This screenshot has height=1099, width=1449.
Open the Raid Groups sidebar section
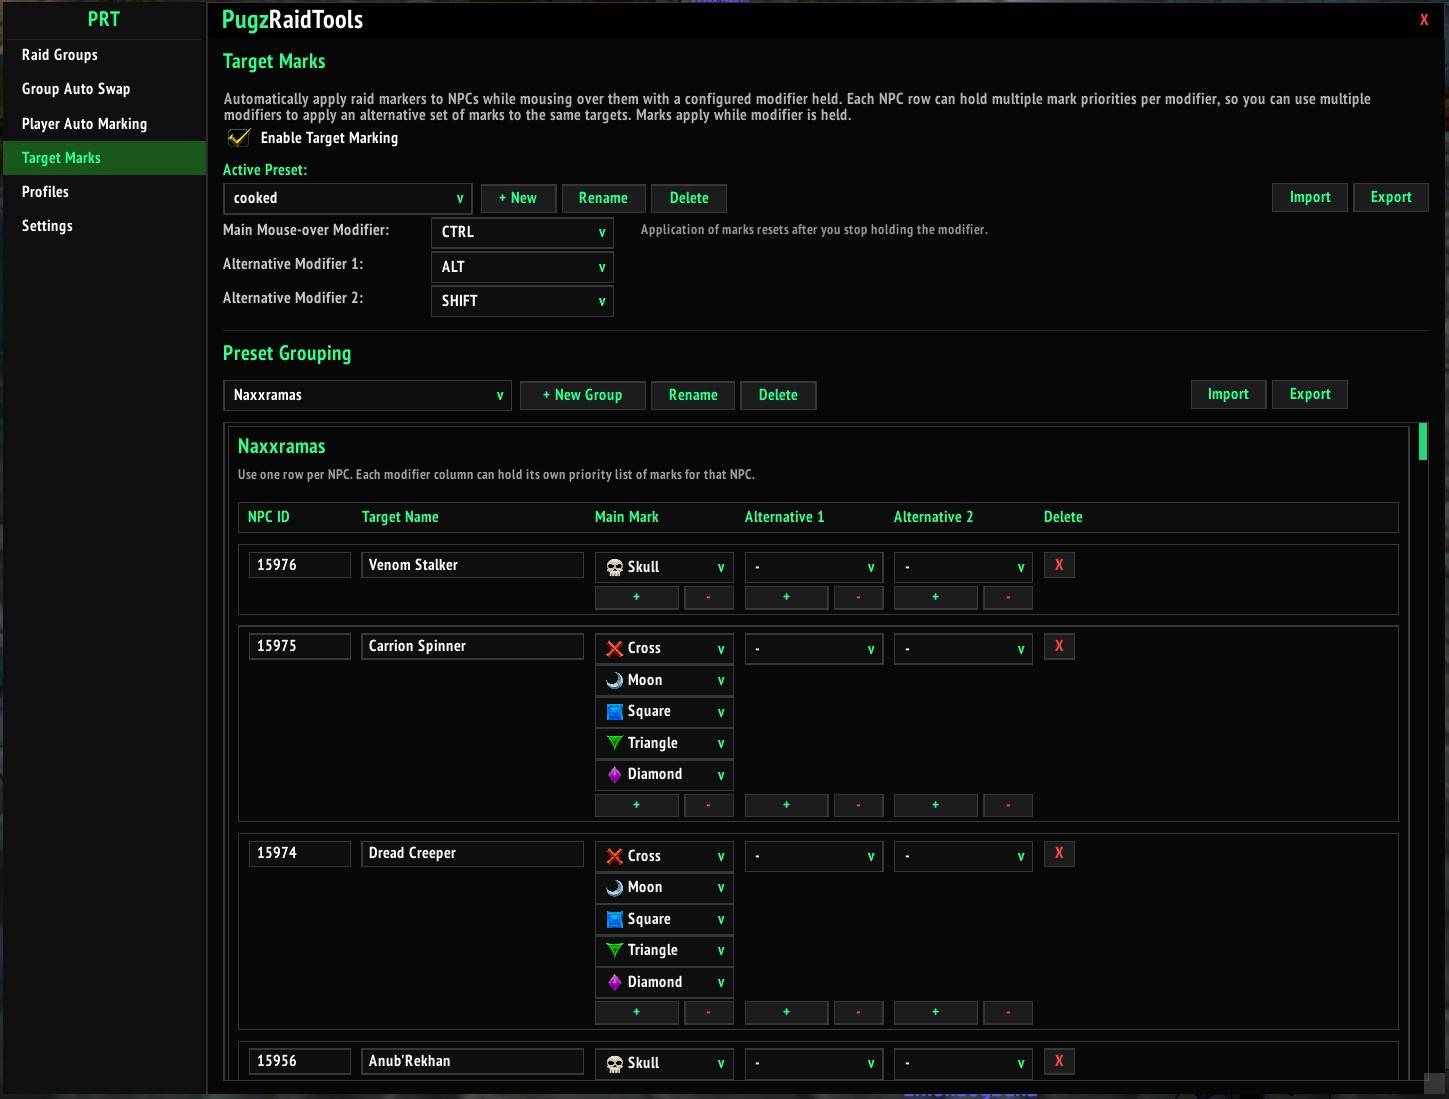coord(60,55)
